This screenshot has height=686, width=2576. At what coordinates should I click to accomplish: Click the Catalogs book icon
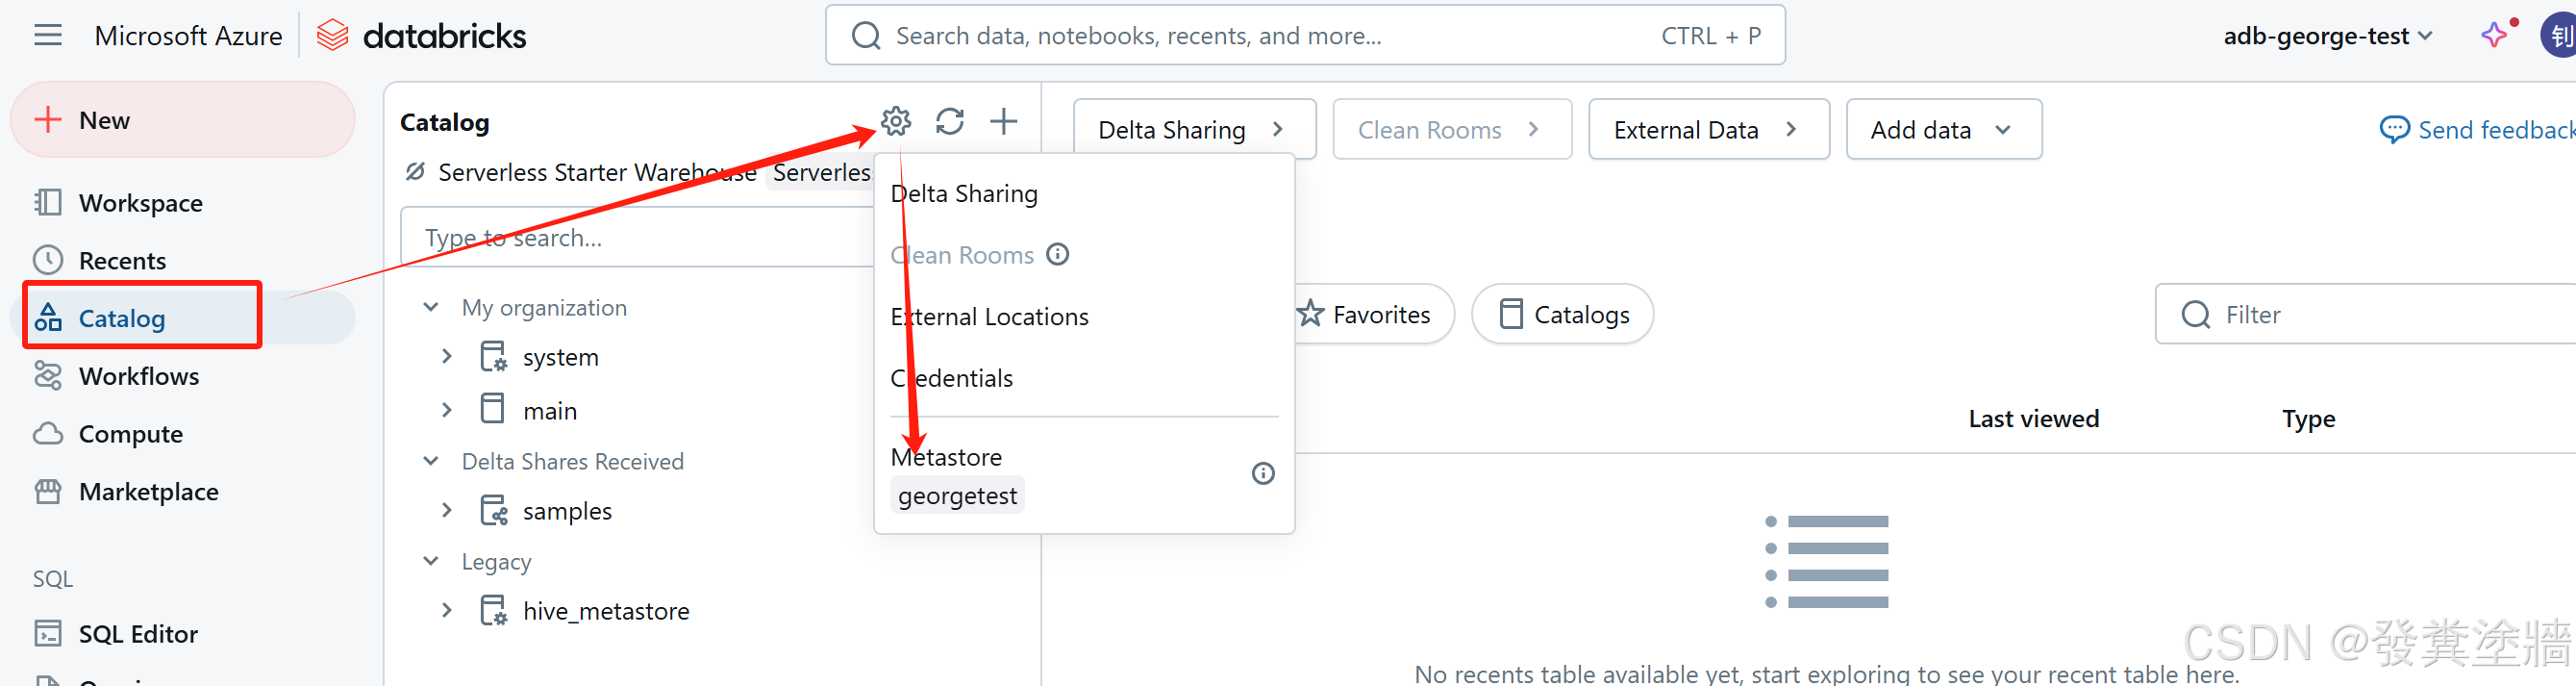pos(1511,314)
